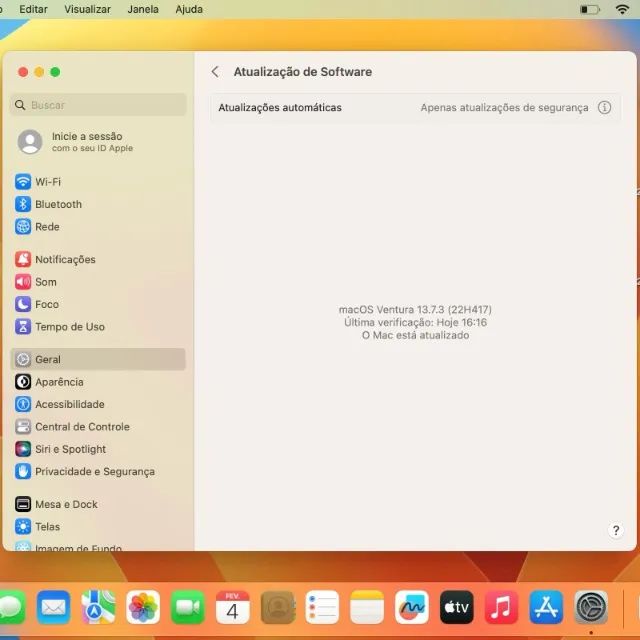The image size is (640, 640).
Task: Focus the Buscar search field
Action: [98, 105]
